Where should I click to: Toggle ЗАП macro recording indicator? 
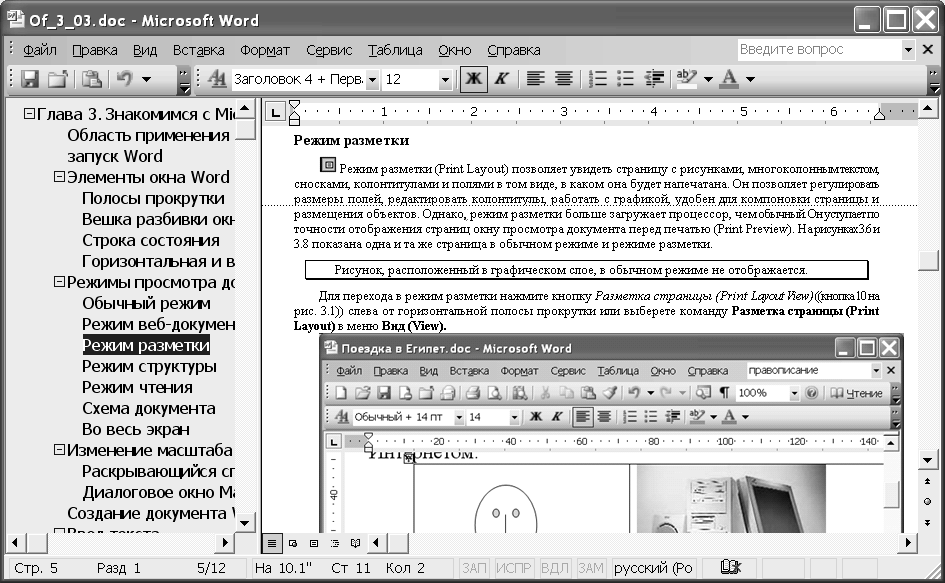click(x=474, y=568)
